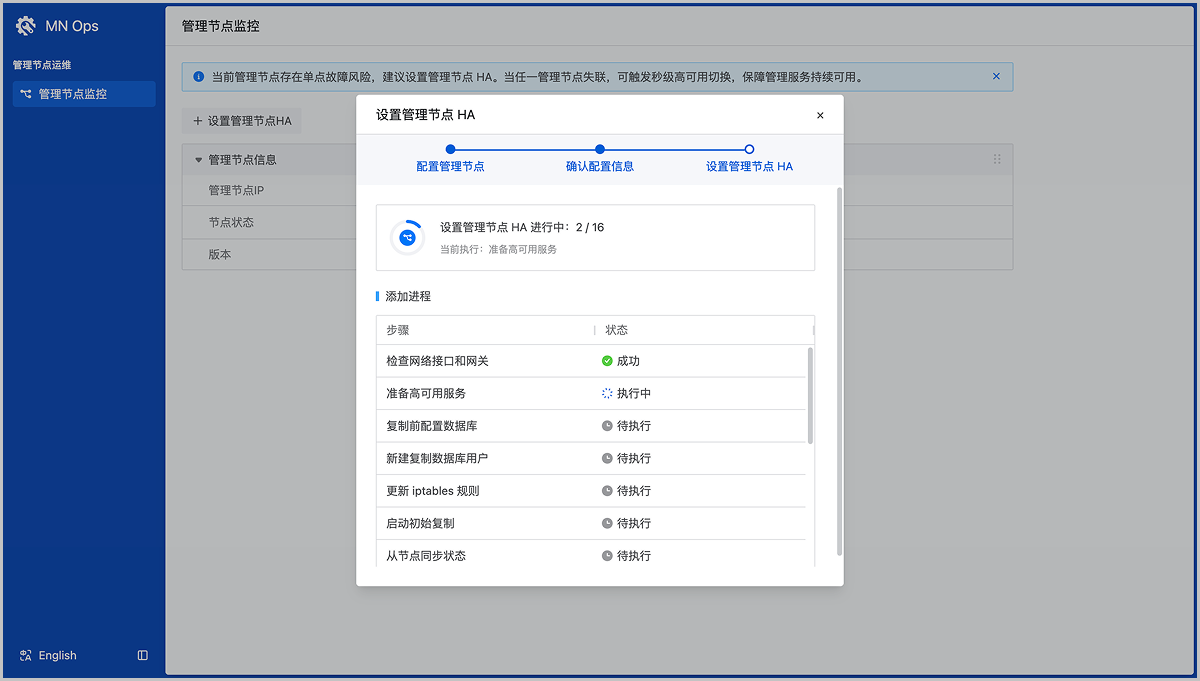1200x681 pixels.
Task: Click the 管理节点监控 page title
Action: click(x=221, y=26)
